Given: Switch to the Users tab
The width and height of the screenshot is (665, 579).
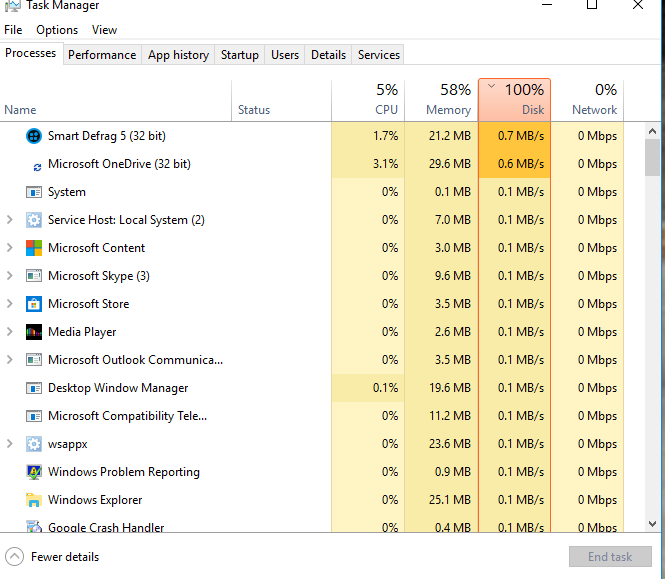Looking at the screenshot, I should tap(285, 55).
